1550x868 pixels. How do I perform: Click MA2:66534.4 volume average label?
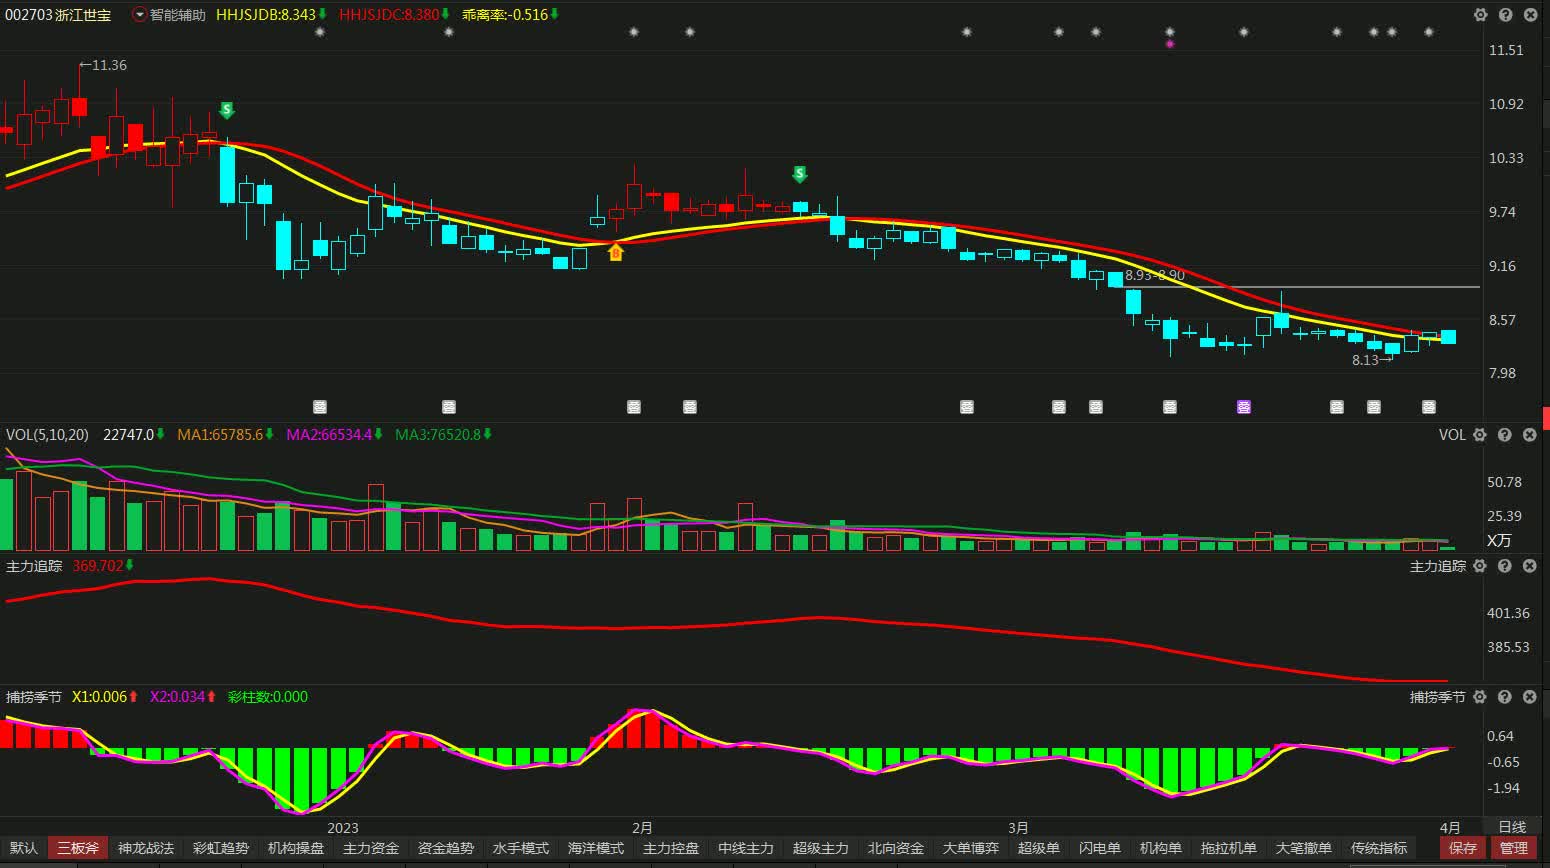[x=329, y=435]
